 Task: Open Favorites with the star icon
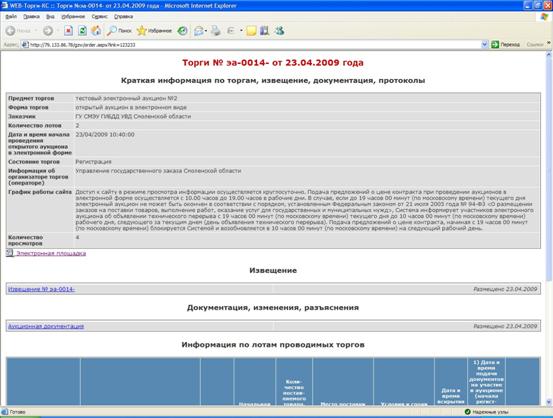click(141, 31)
